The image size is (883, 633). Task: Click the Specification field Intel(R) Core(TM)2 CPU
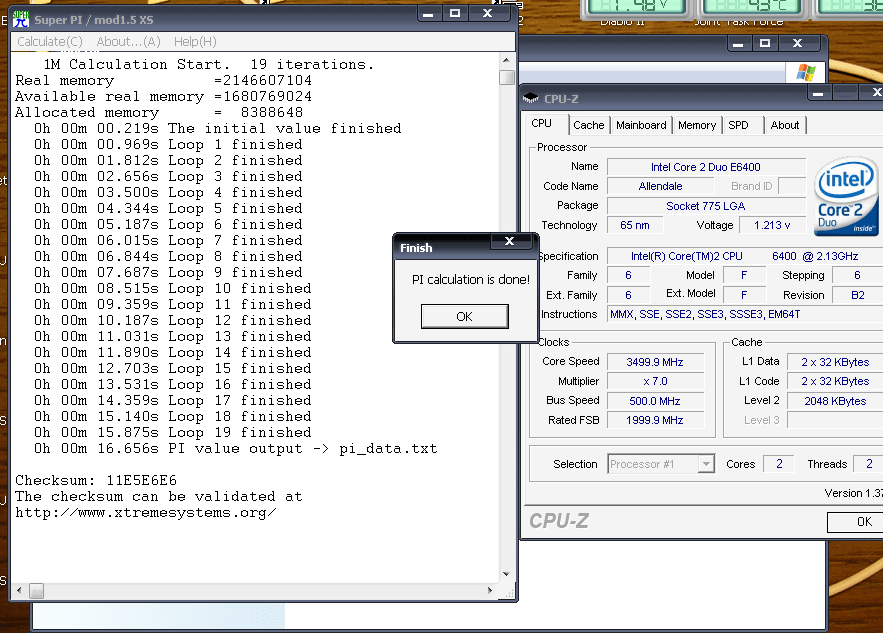(x=745, y=256)
